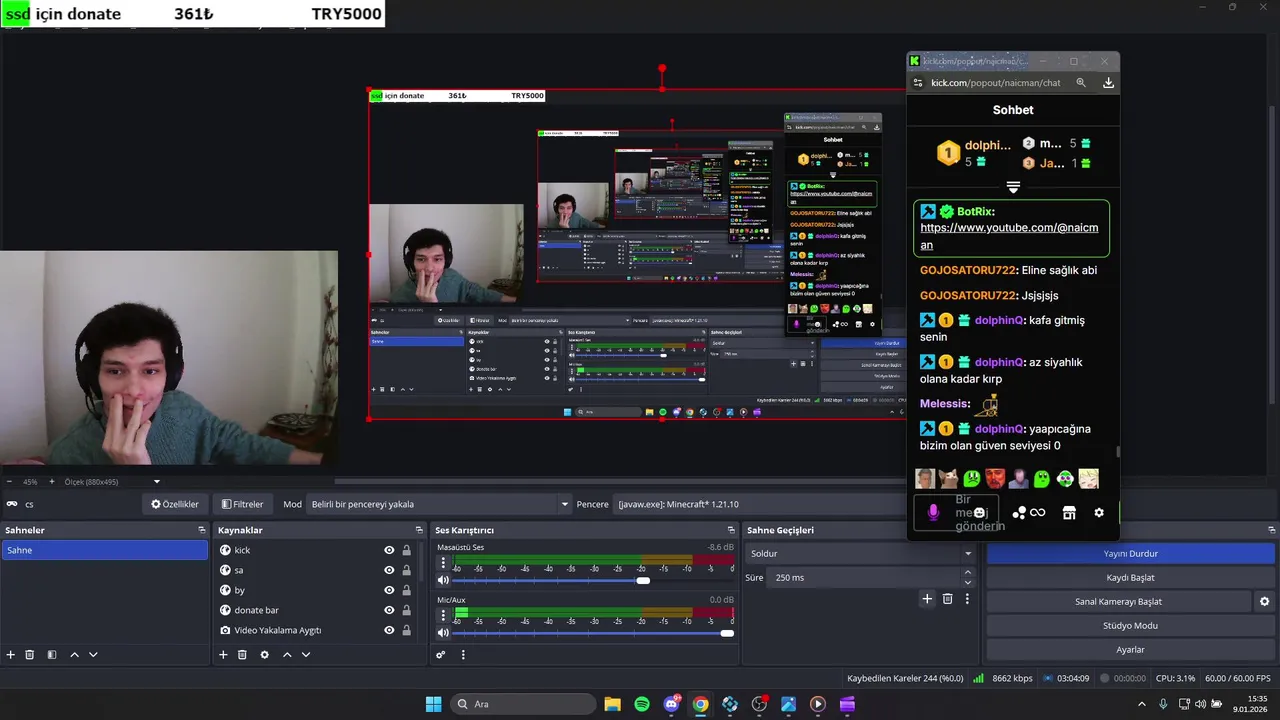The image size is (1280, 720).
Task: Undock the Kaynaklar panel
Action: coord(419,530)
